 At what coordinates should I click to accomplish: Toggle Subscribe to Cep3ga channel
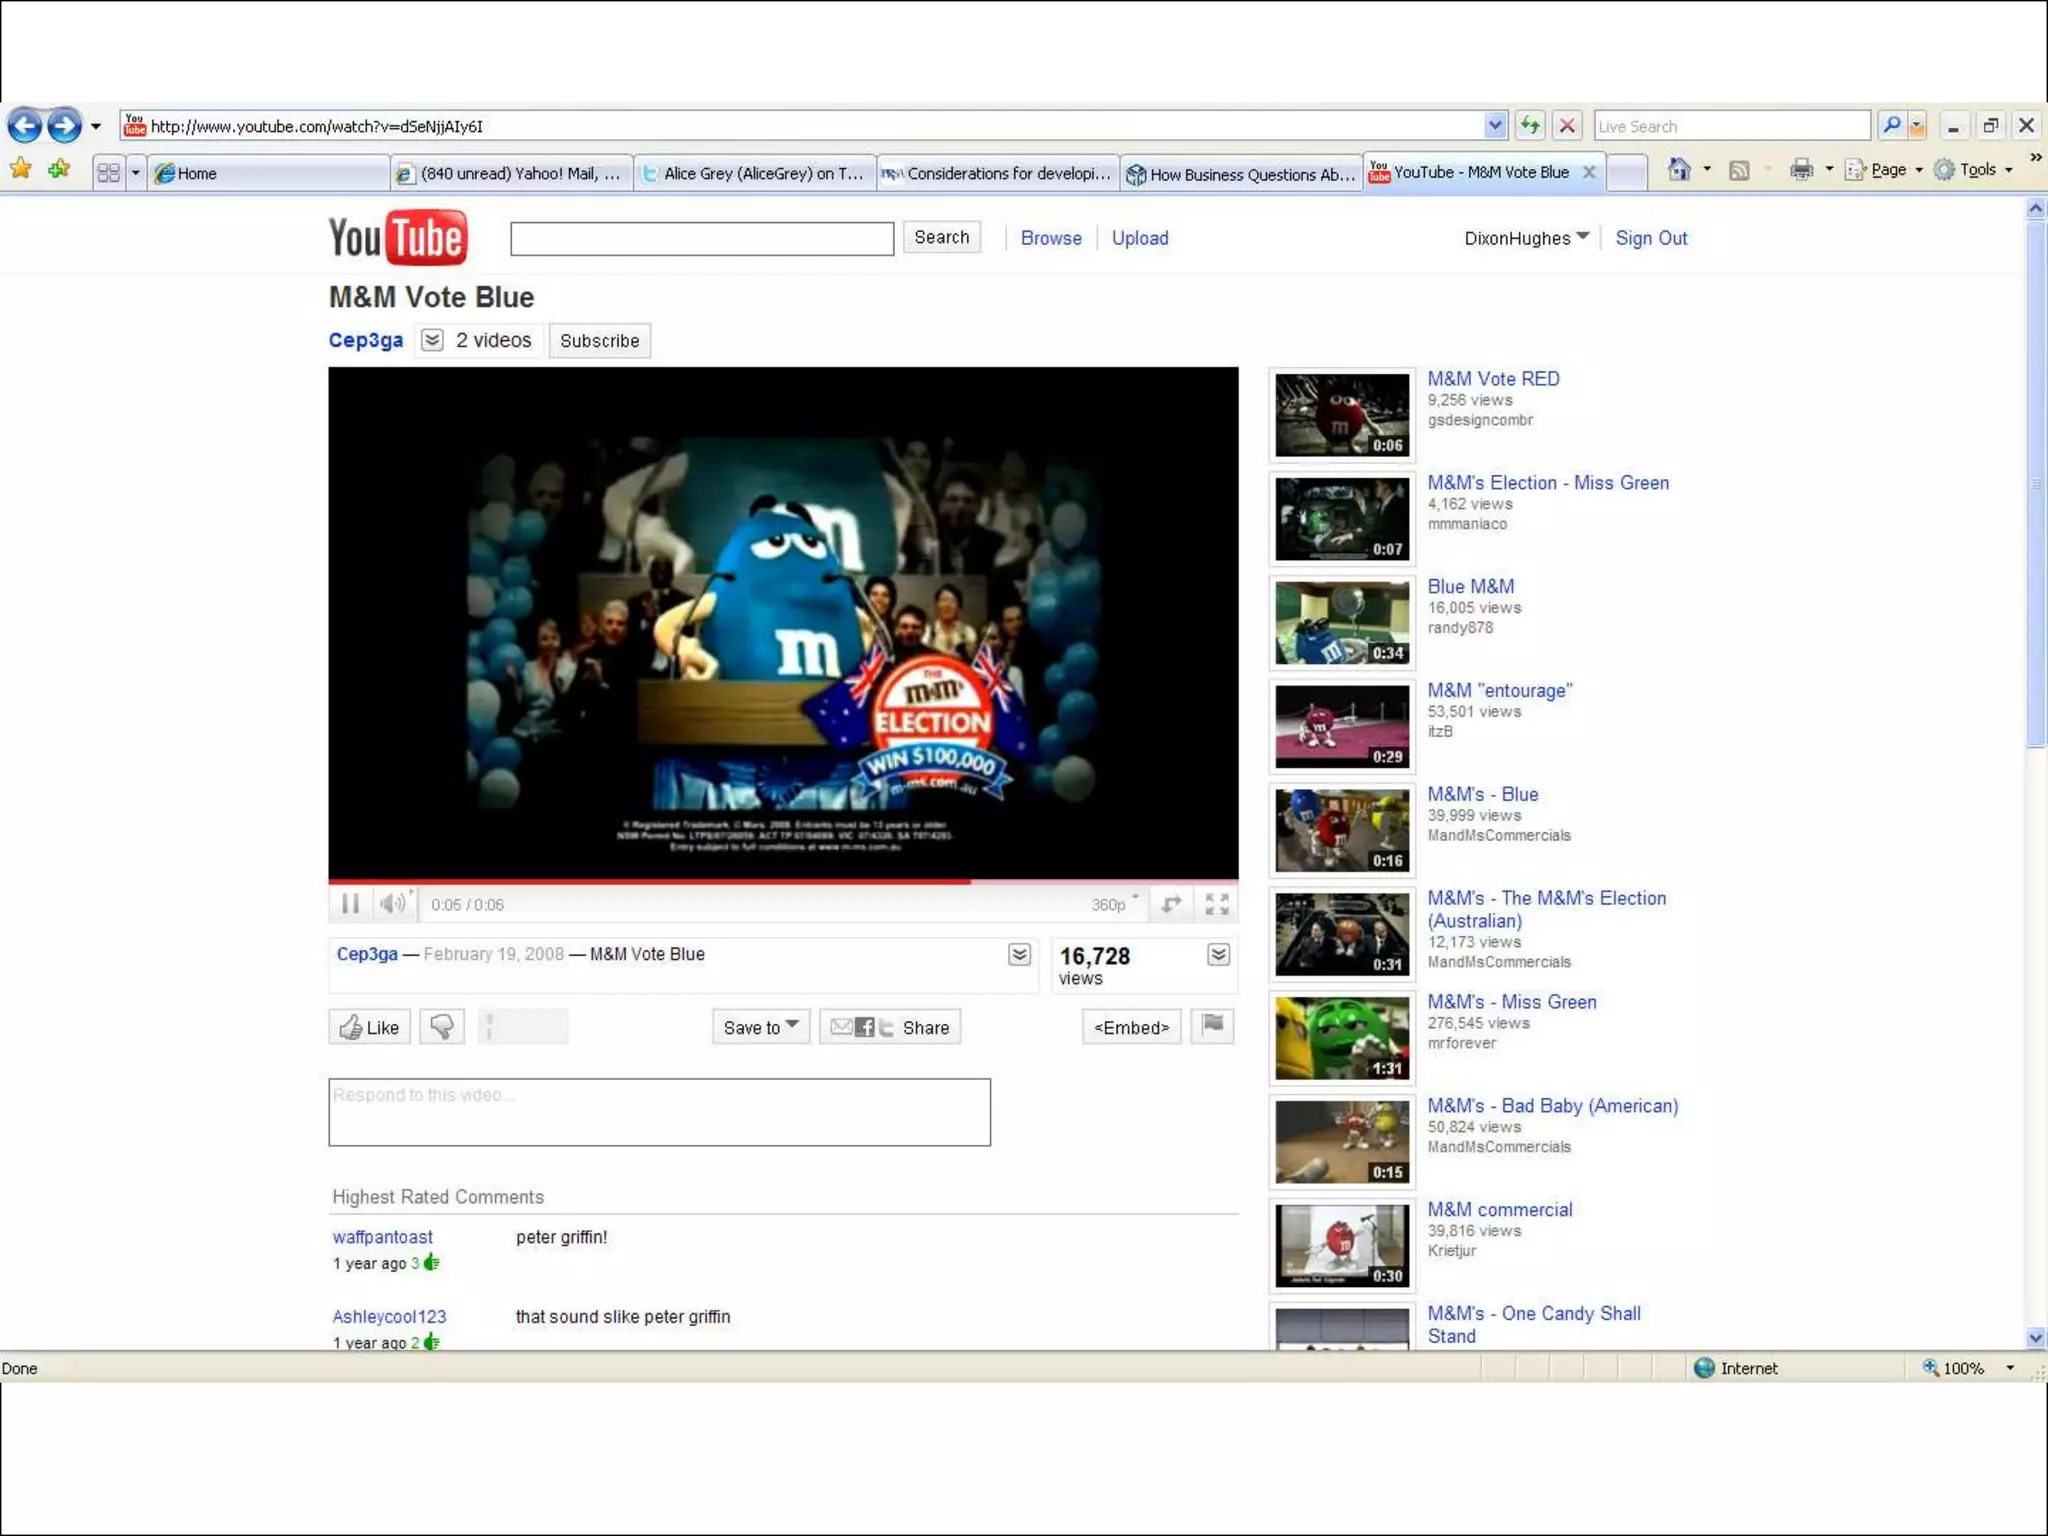[599, 341]
